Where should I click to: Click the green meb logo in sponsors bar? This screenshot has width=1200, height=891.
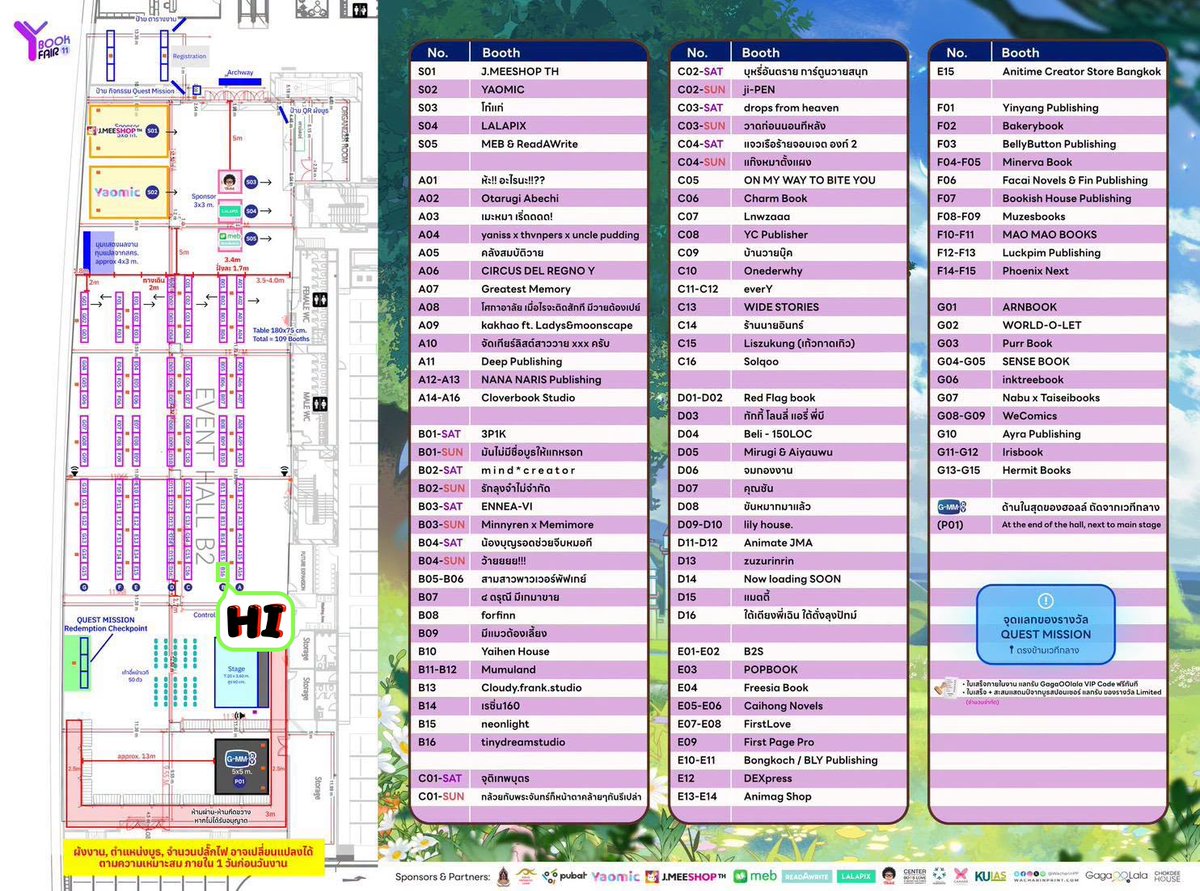point(755,877)
